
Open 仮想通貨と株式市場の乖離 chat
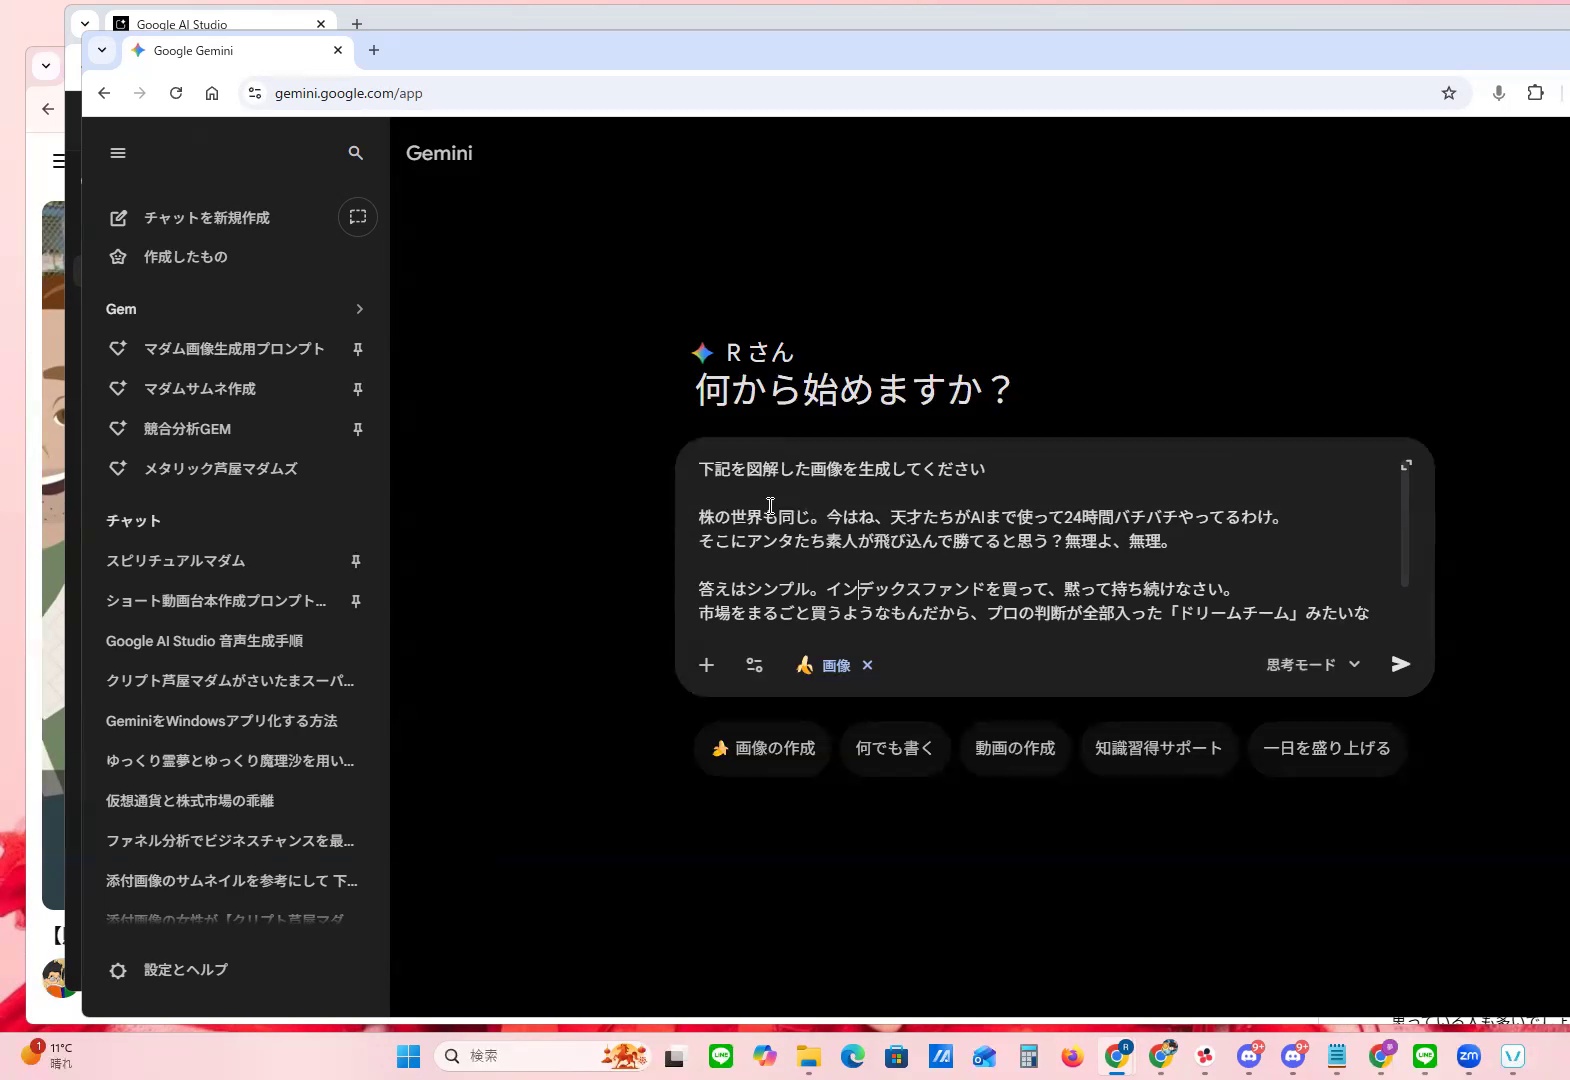[x=190, y=801]
